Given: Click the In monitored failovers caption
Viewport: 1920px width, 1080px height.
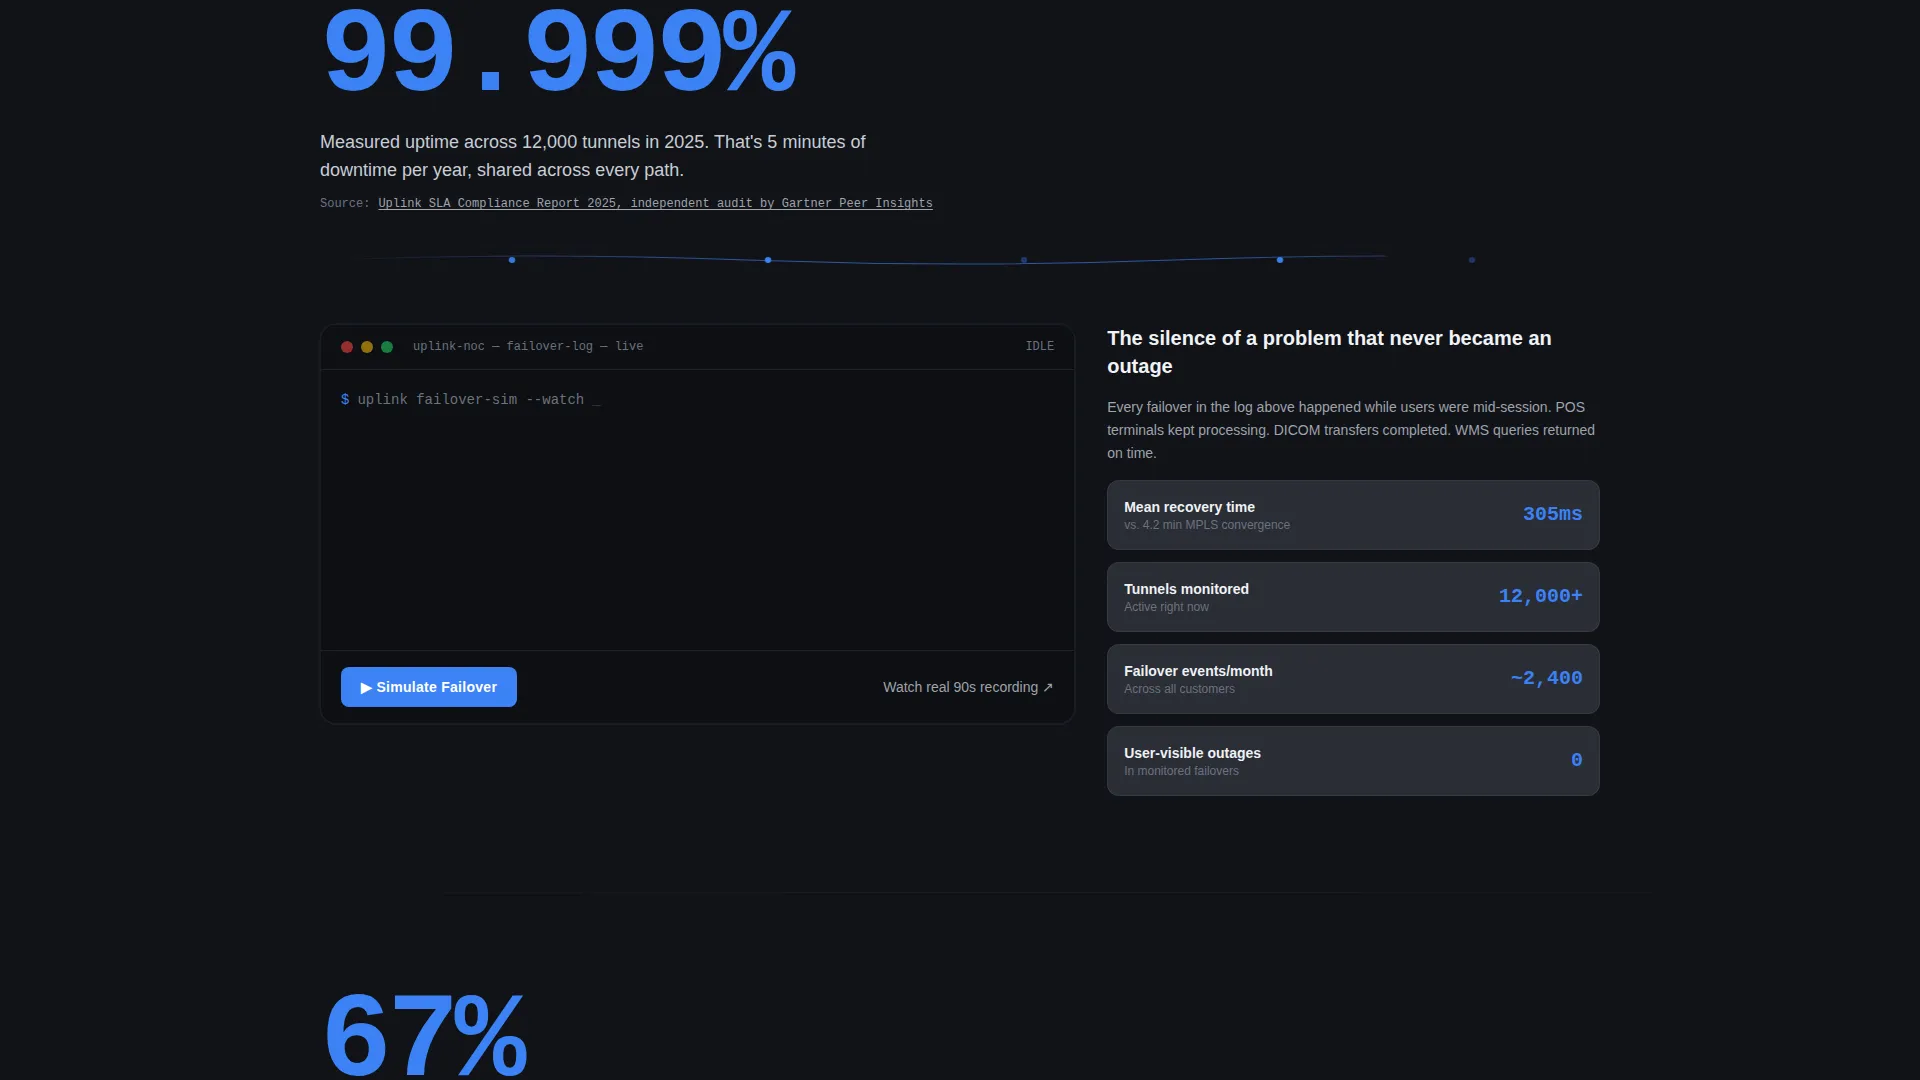Looking at the screenshot, I should click(x=1181, y=771).
